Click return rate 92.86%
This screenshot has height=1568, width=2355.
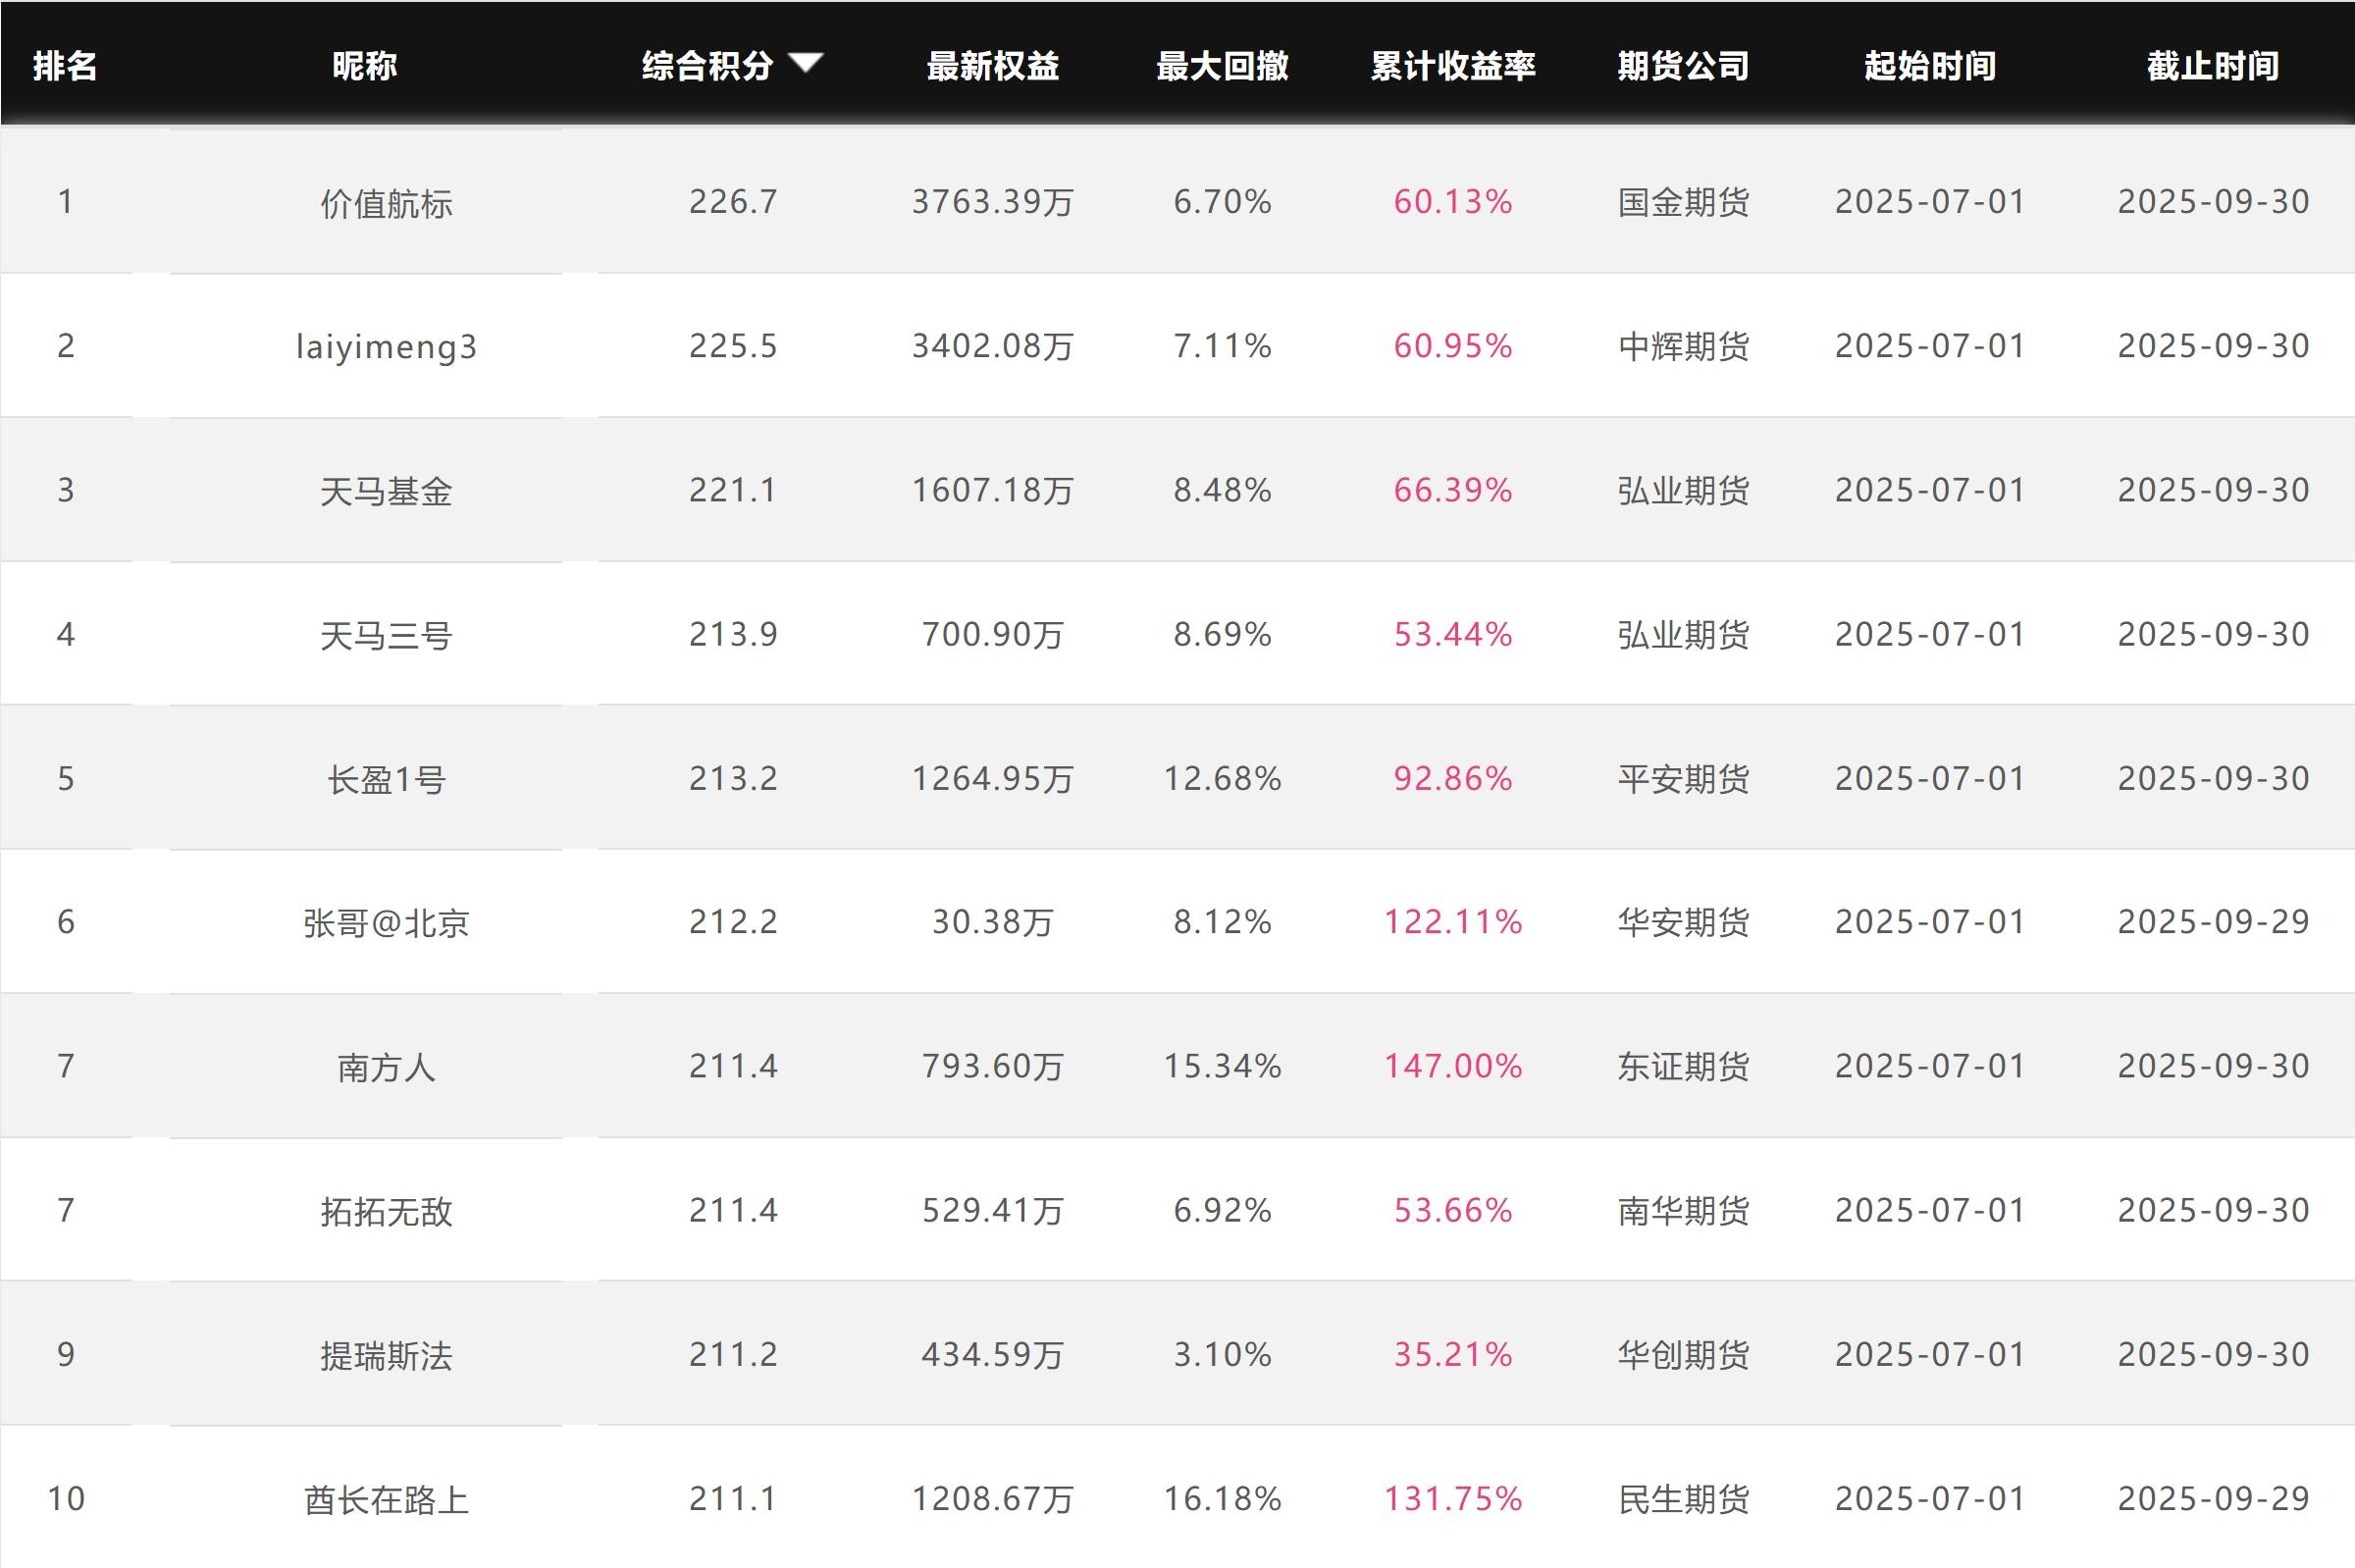pos(1453,778)
